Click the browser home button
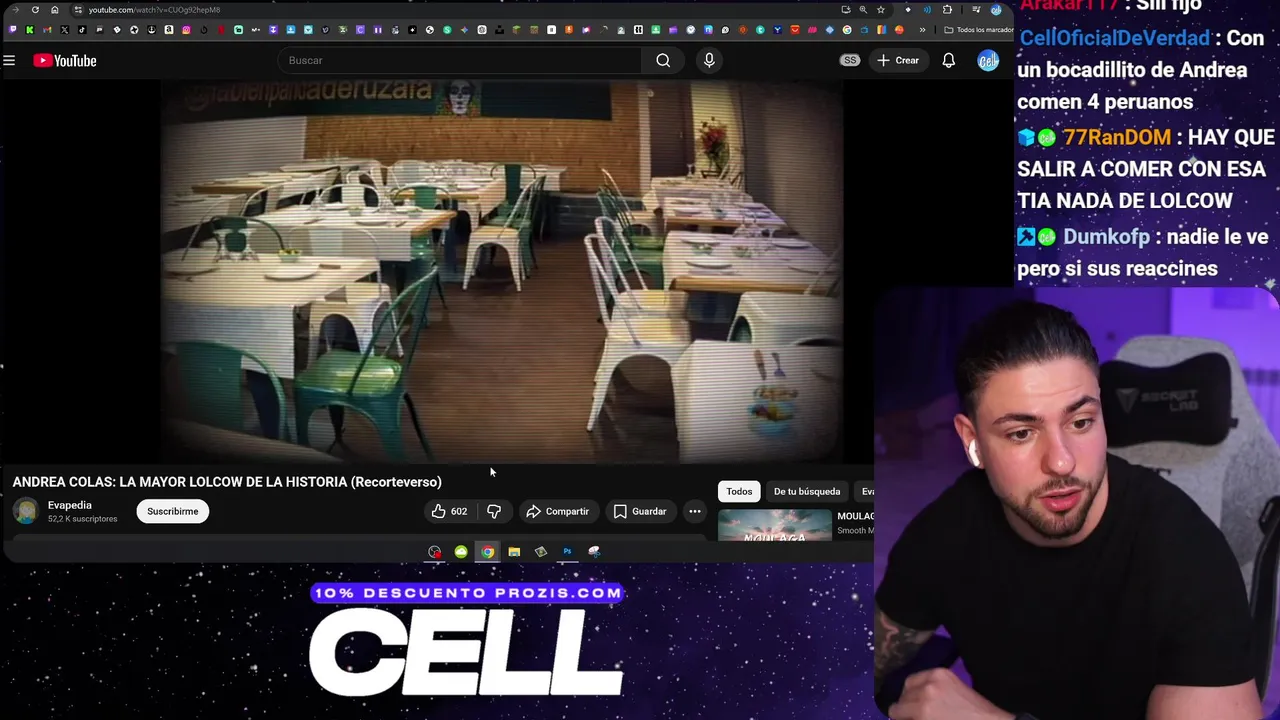The image size is (1280, 720). (x=55, y=10)
